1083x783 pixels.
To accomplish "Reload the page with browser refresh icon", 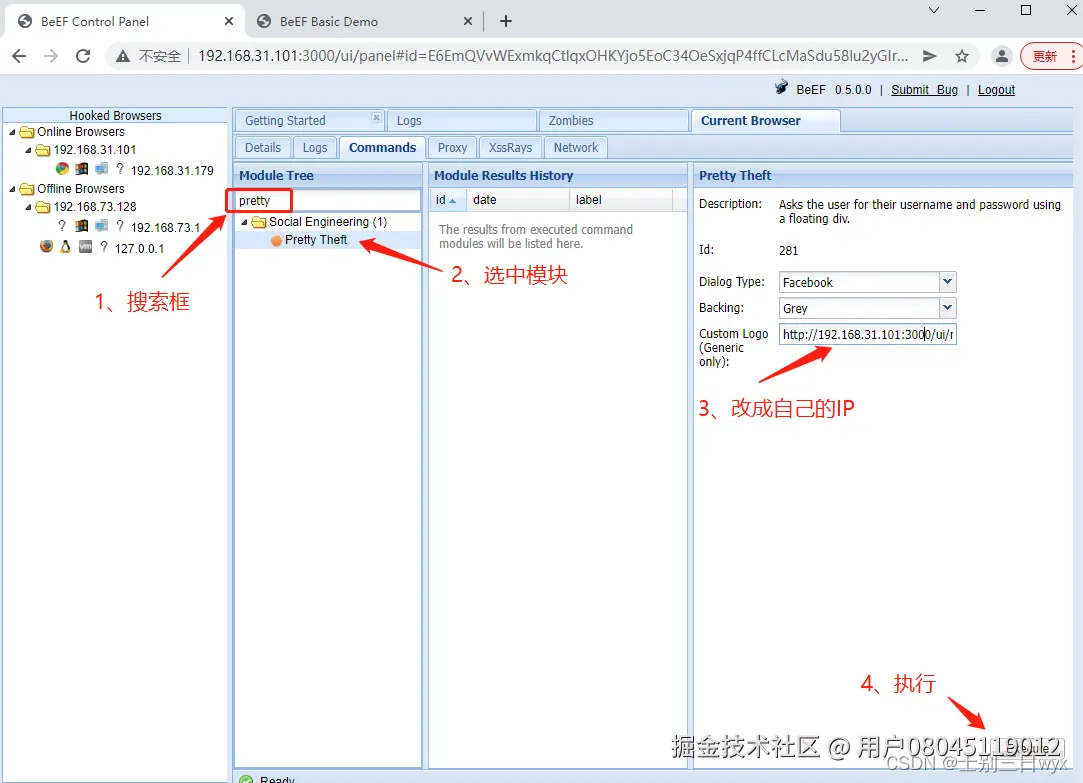I will point(83,56).
